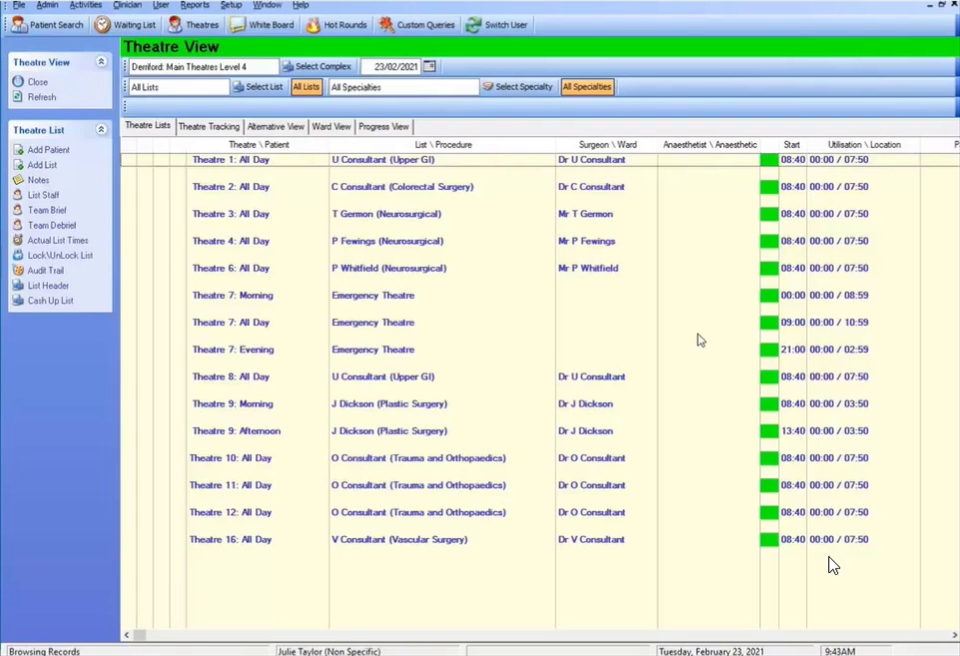Switch to Alternative View tab
Image resolution: width=960 pixels, height=656 pixels.
276,127
